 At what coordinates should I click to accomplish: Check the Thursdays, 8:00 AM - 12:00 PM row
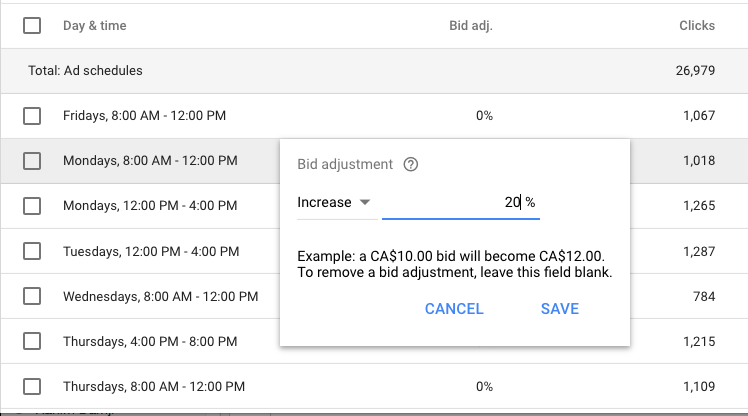tap(32, 386)
